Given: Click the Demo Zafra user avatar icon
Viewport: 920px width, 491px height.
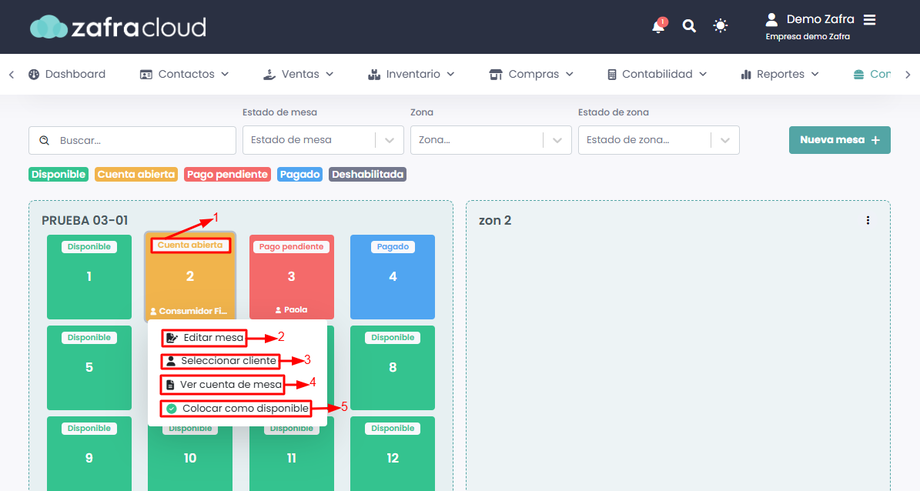Looking at the screenshot, I should point(772,19).
